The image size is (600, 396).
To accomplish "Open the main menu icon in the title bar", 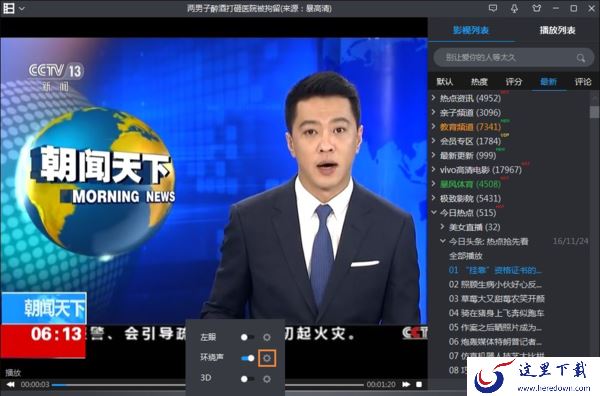I will pos(8,8).
